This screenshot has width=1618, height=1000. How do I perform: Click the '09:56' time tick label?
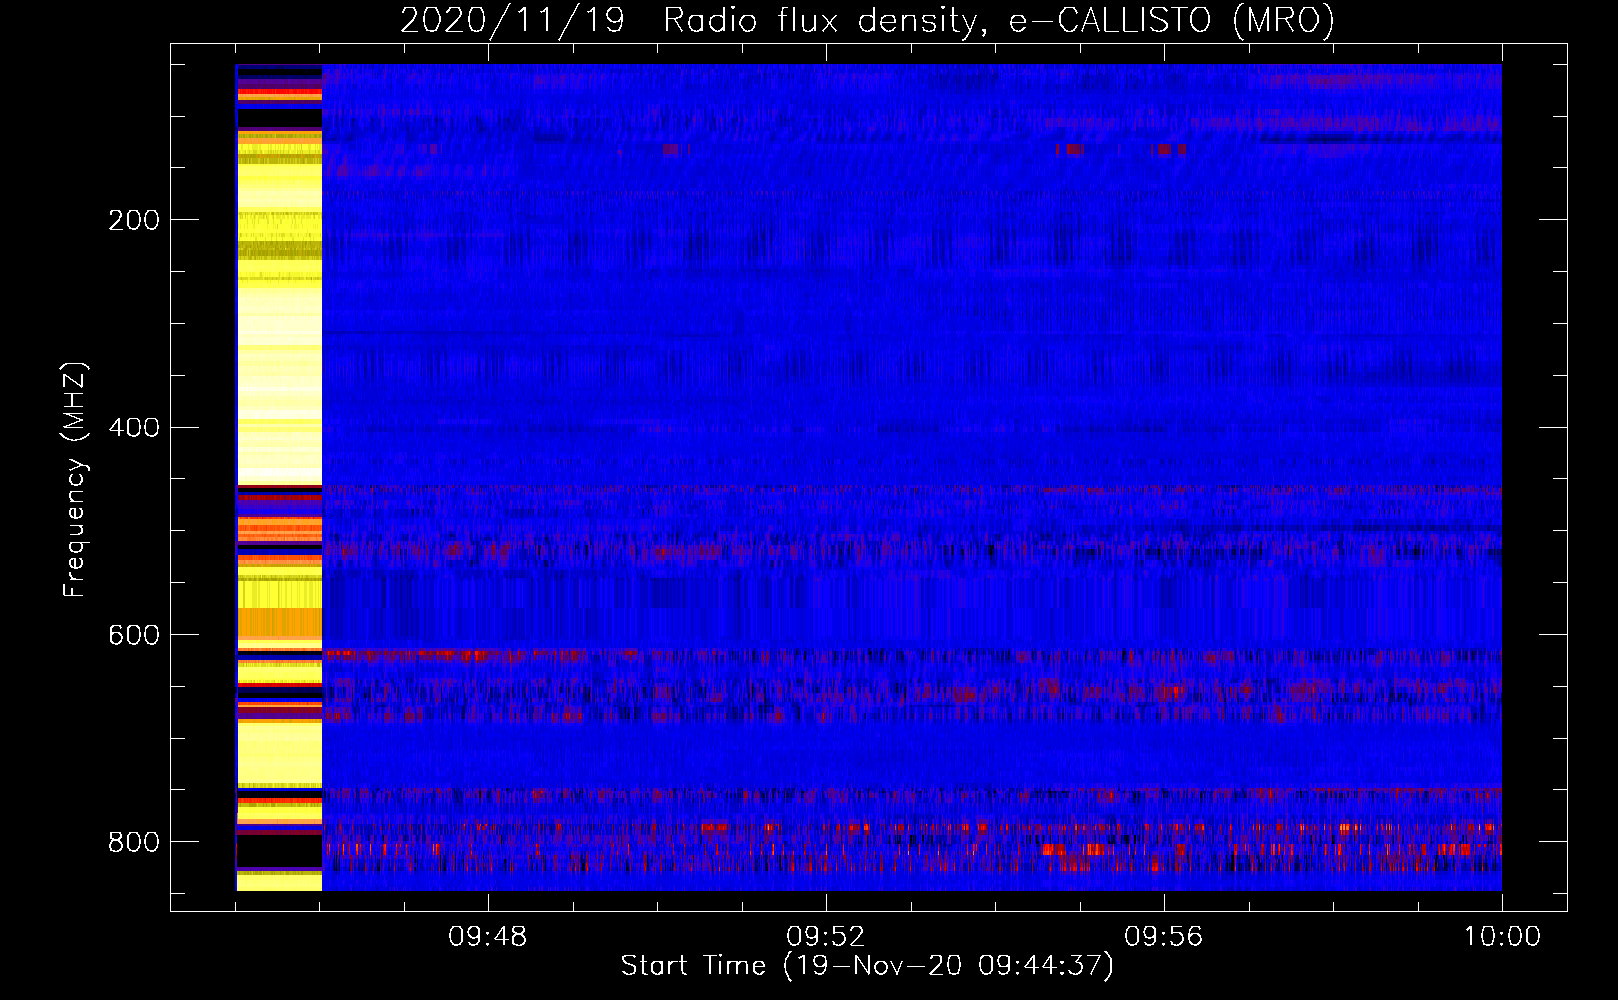[1164, 937]
